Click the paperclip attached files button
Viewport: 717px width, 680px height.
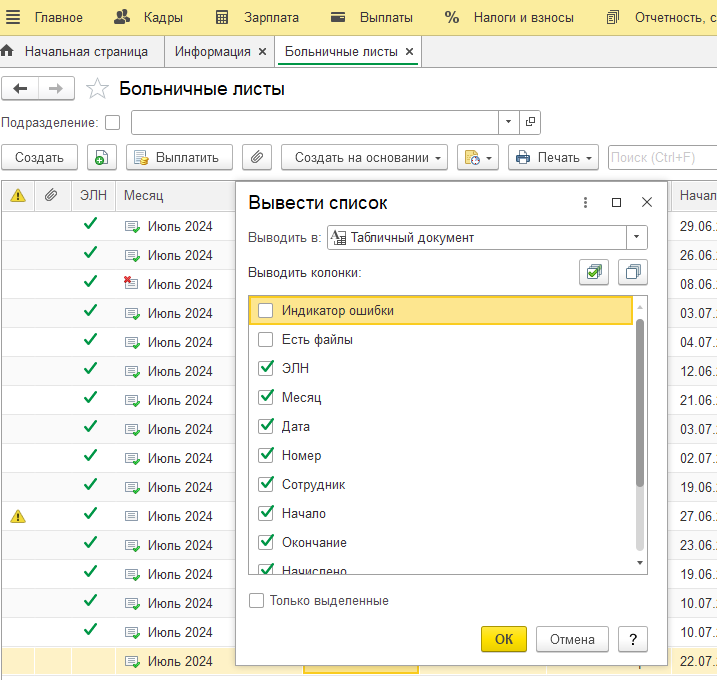point(257,157)
